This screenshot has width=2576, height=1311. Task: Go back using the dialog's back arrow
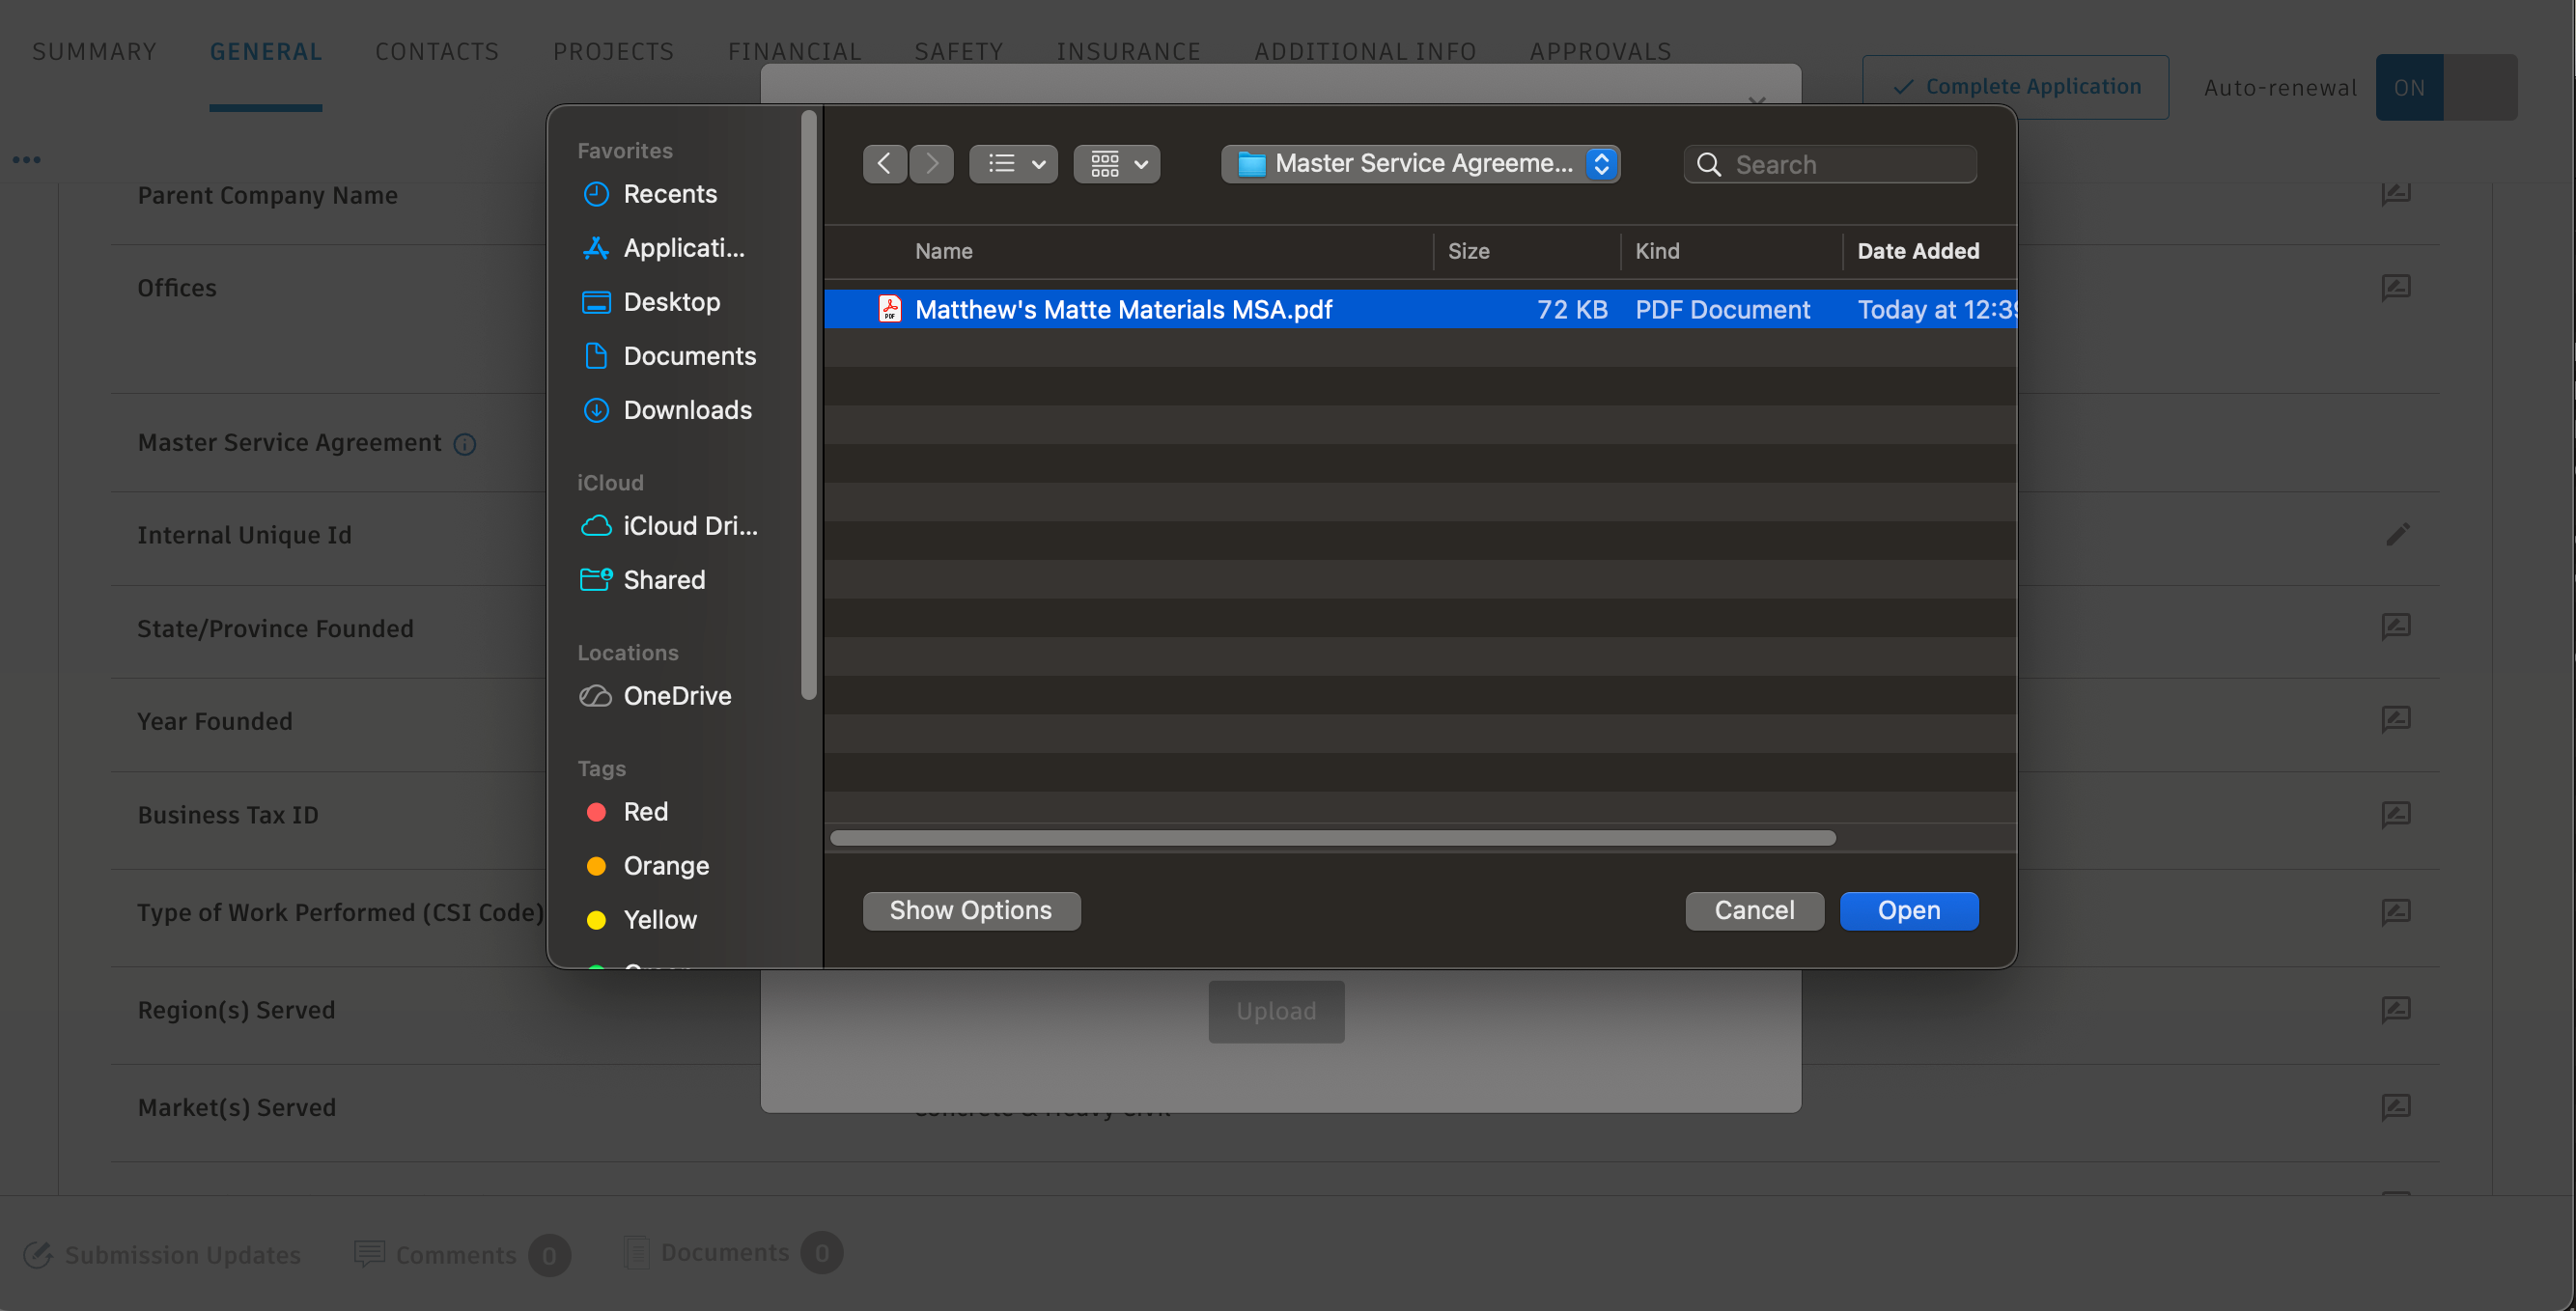click(x=884, y=163)
